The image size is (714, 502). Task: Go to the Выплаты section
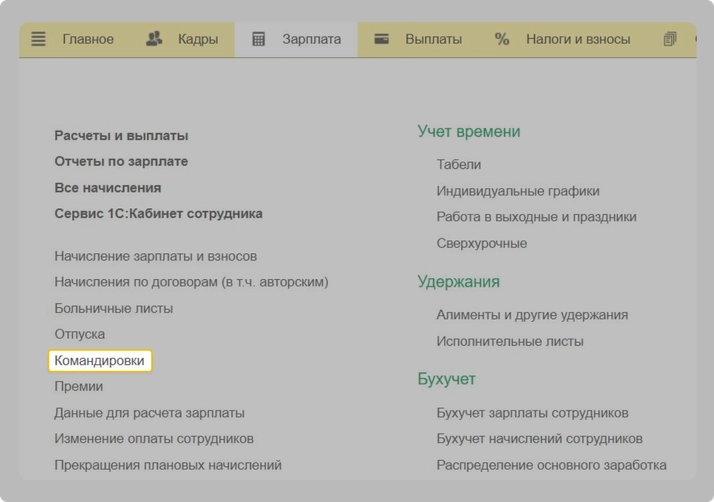point(434,39)
